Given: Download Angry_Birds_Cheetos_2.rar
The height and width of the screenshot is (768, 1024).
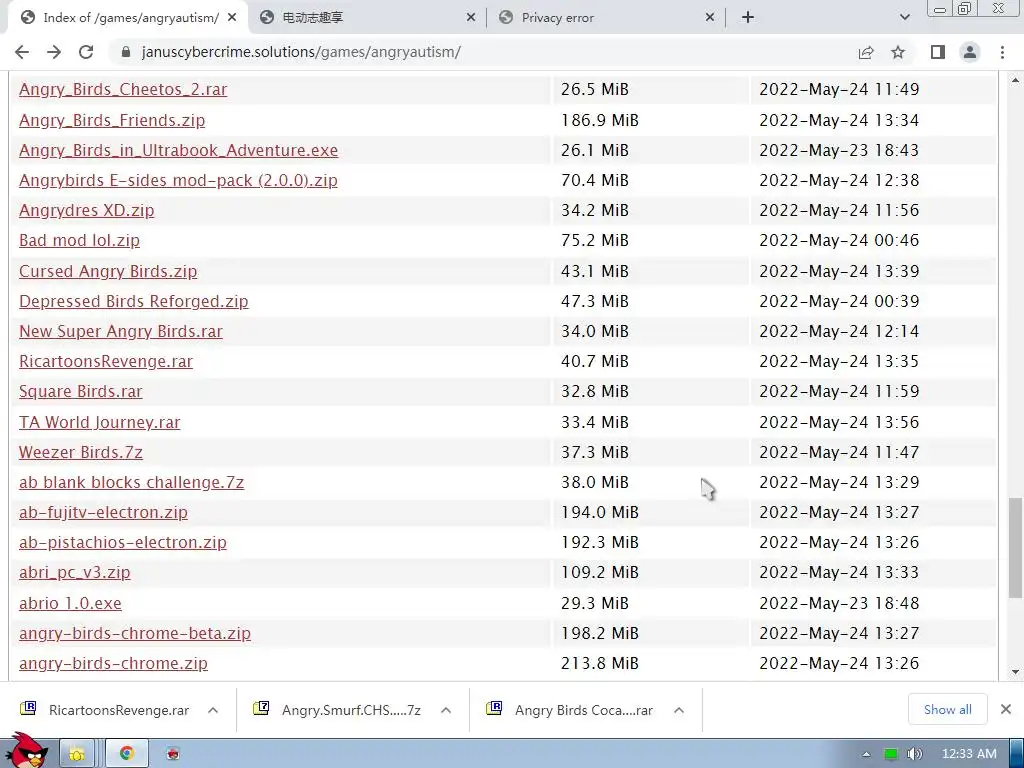Looking at the screenshot, I should pos(123,89).
